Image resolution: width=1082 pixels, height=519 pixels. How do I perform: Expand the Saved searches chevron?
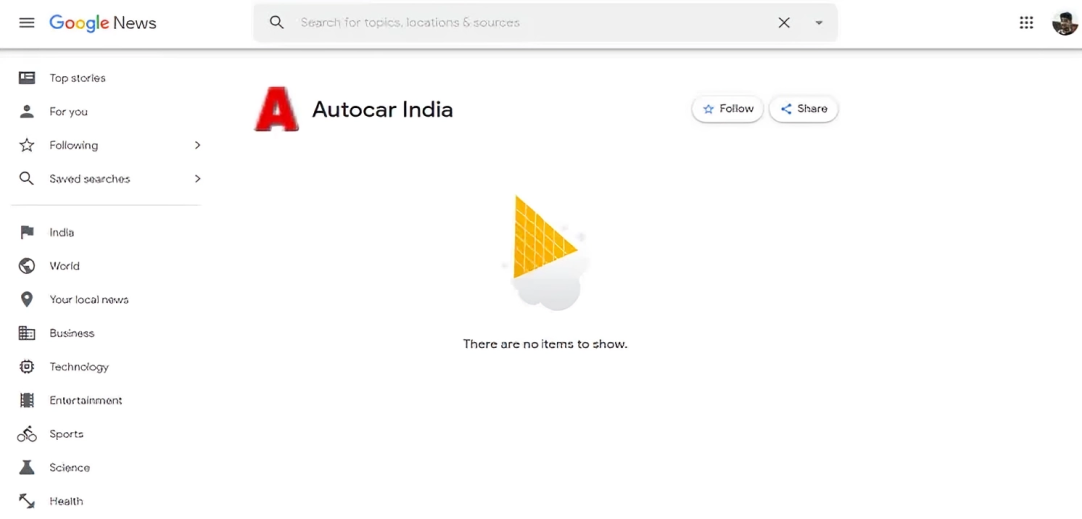pos(197,179)
